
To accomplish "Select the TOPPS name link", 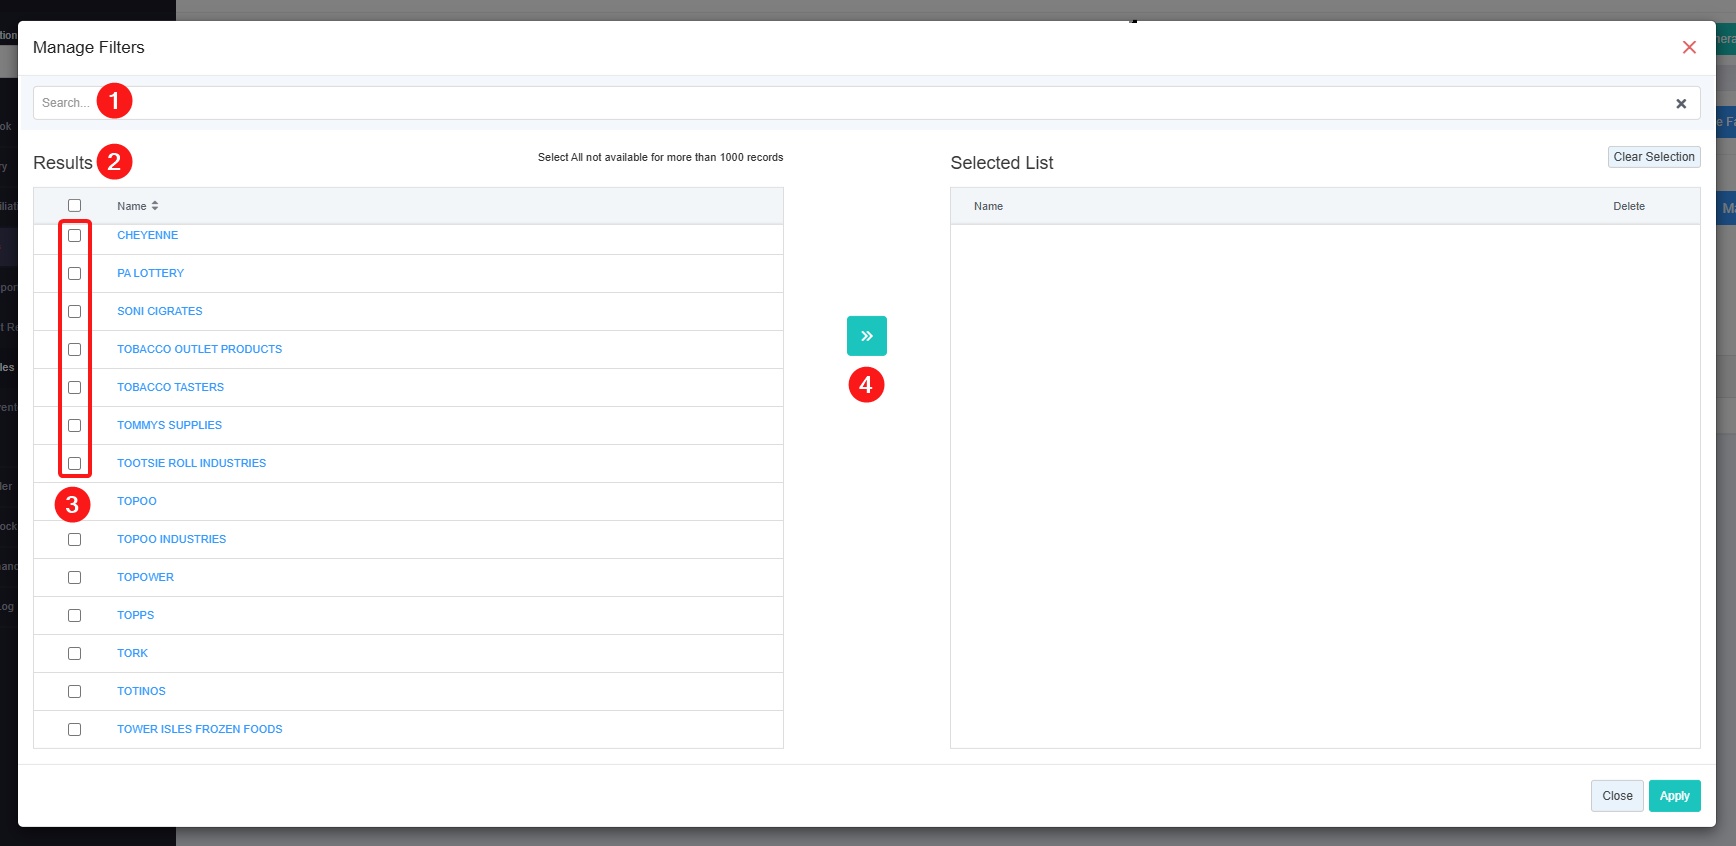I will (x=136, y=616).
